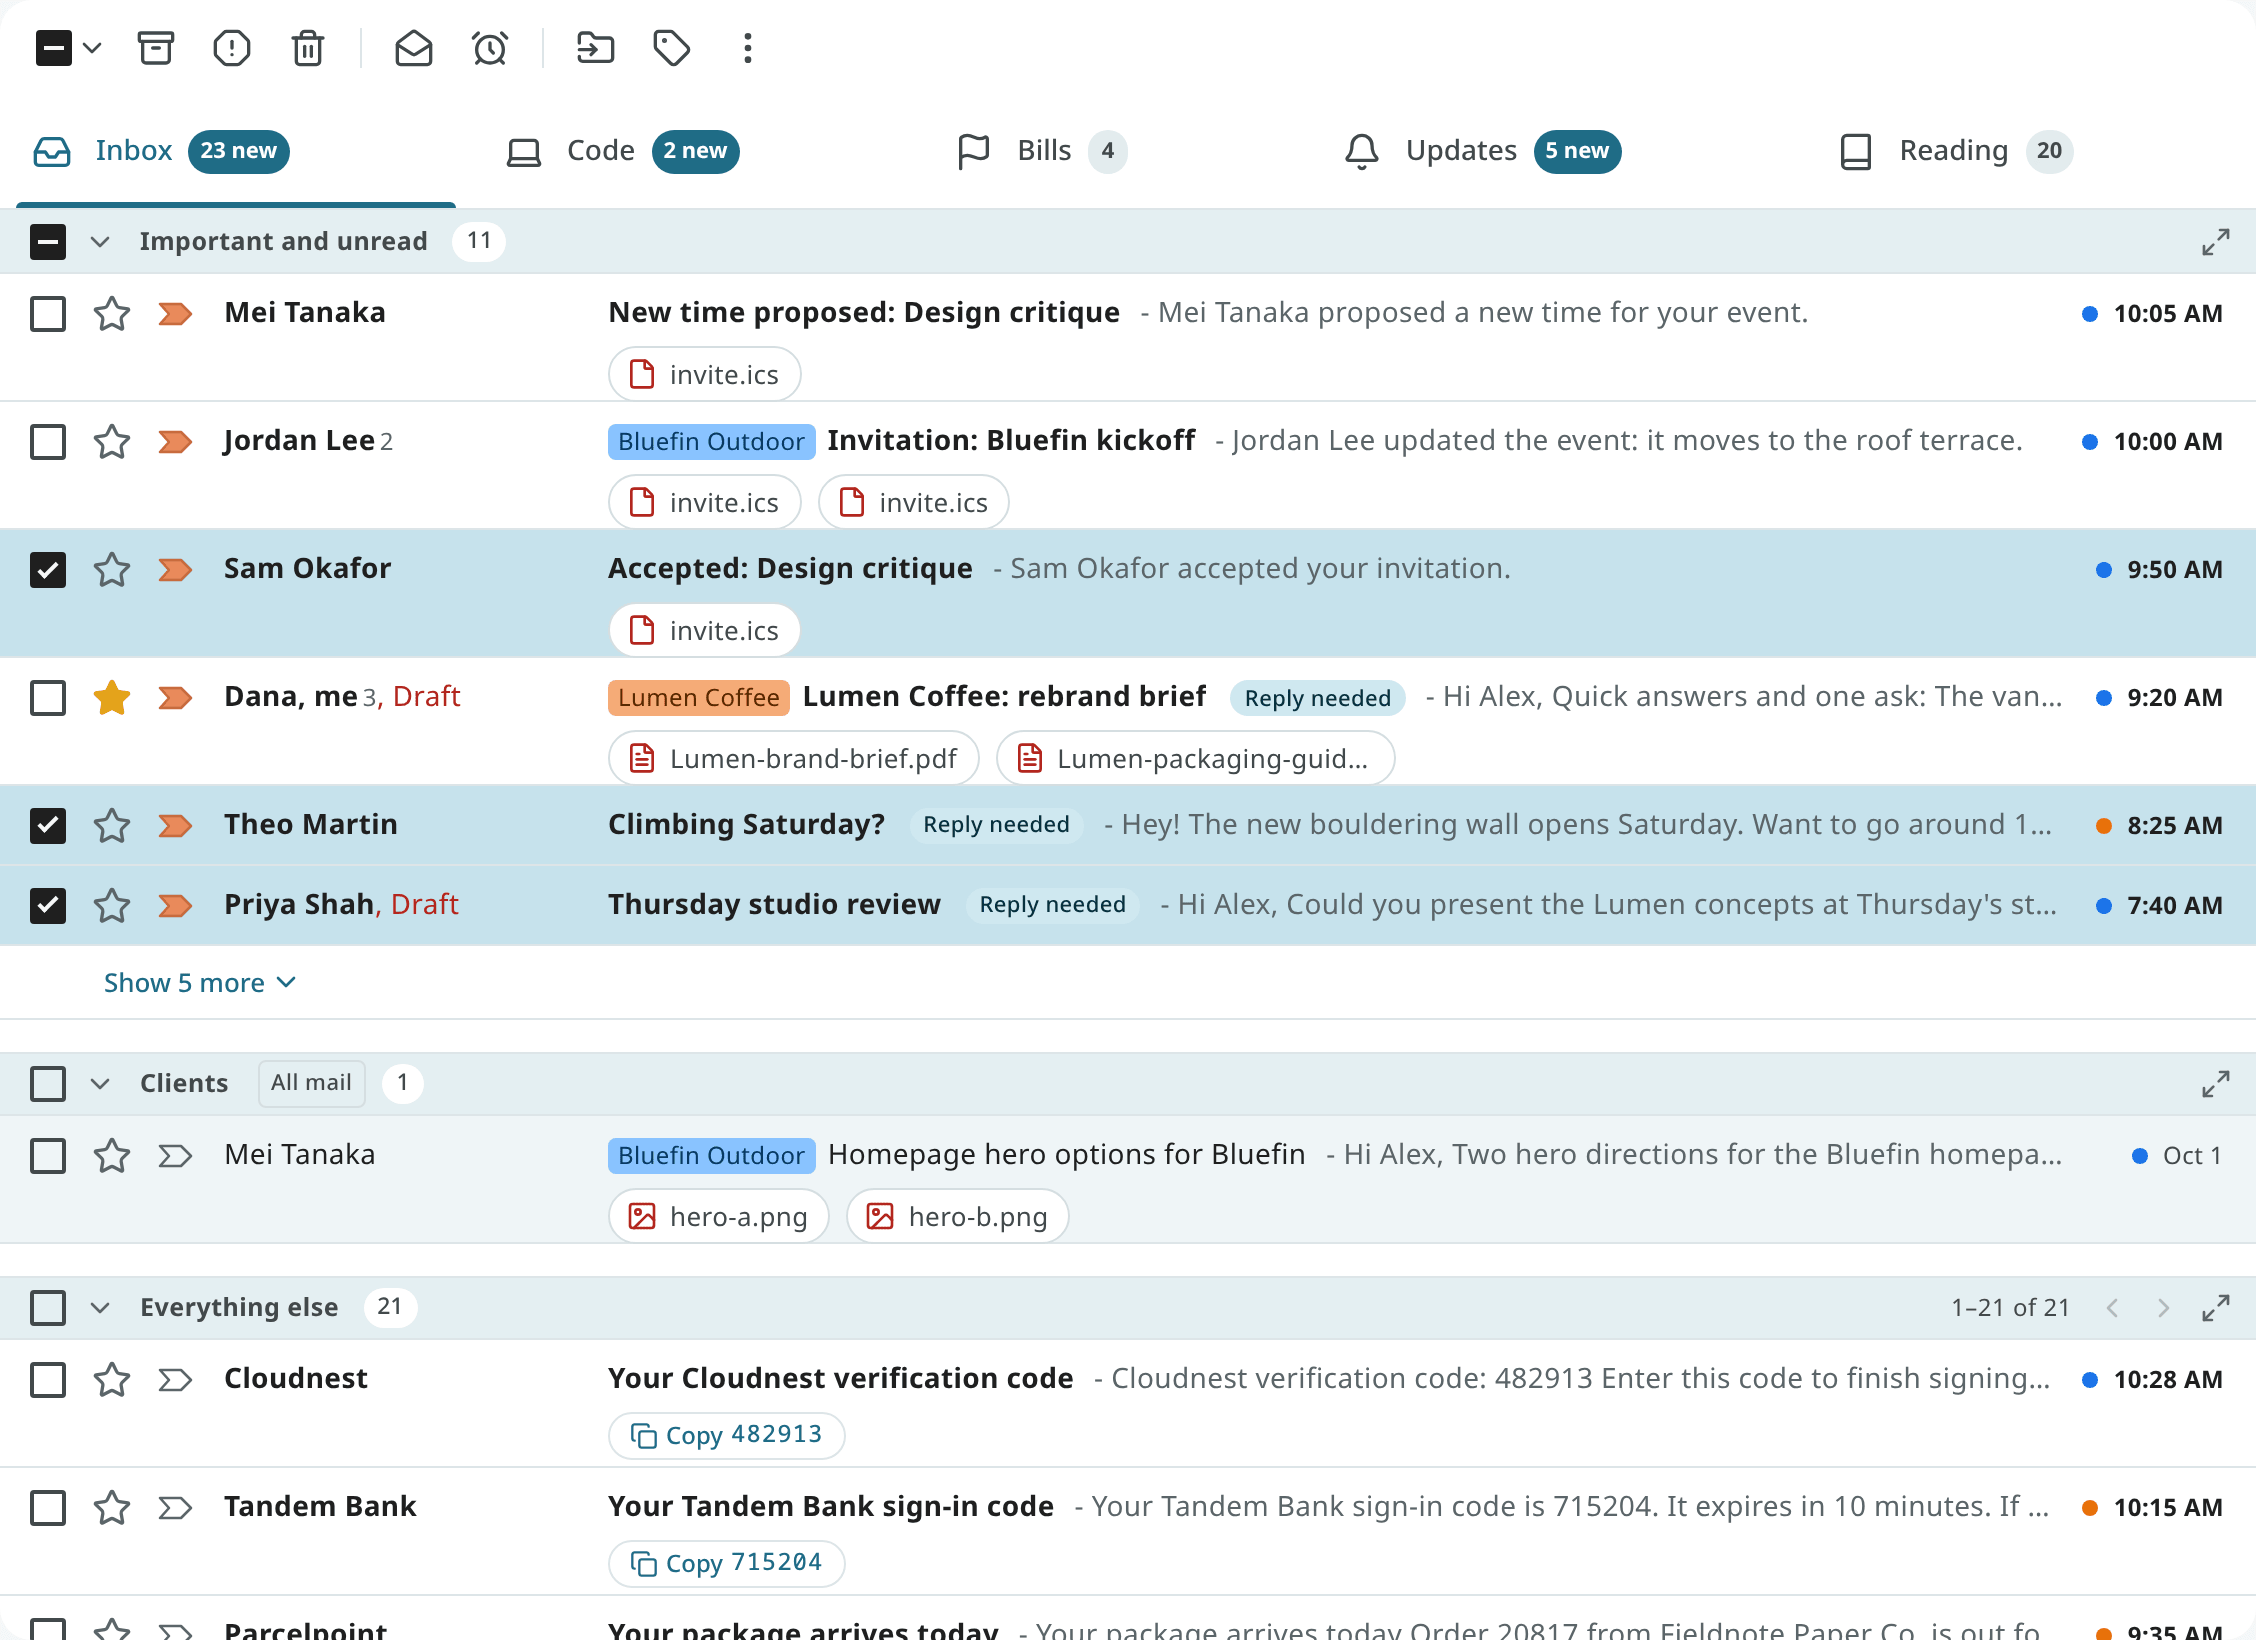Deselect the Sam Okafor email
The width and height of the screenshot is (2256, 1640).
[x=48, y=569]
